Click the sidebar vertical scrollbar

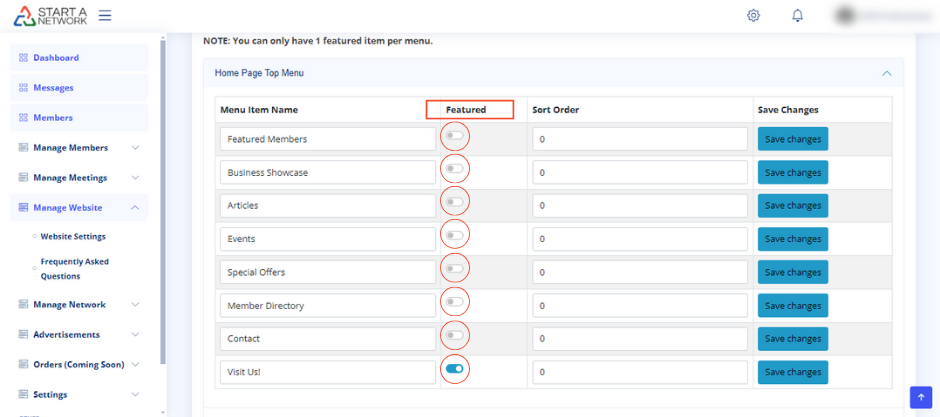pos(163,200)
